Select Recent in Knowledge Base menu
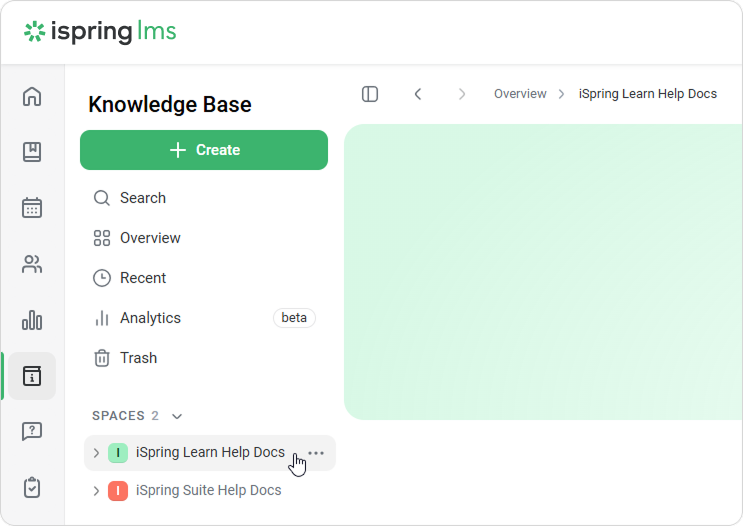Viewport: 743px width, 526px height. tap(142, 278)
